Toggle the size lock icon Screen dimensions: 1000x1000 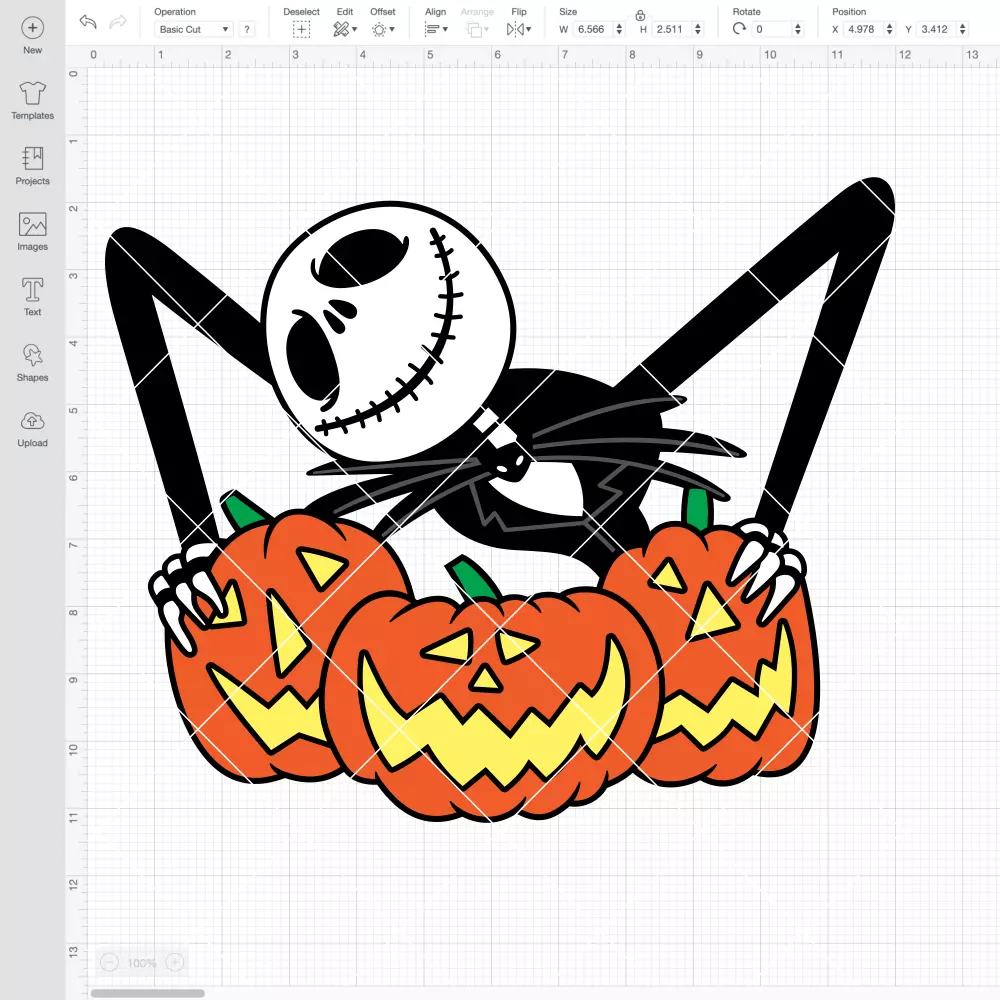(640, 15)
